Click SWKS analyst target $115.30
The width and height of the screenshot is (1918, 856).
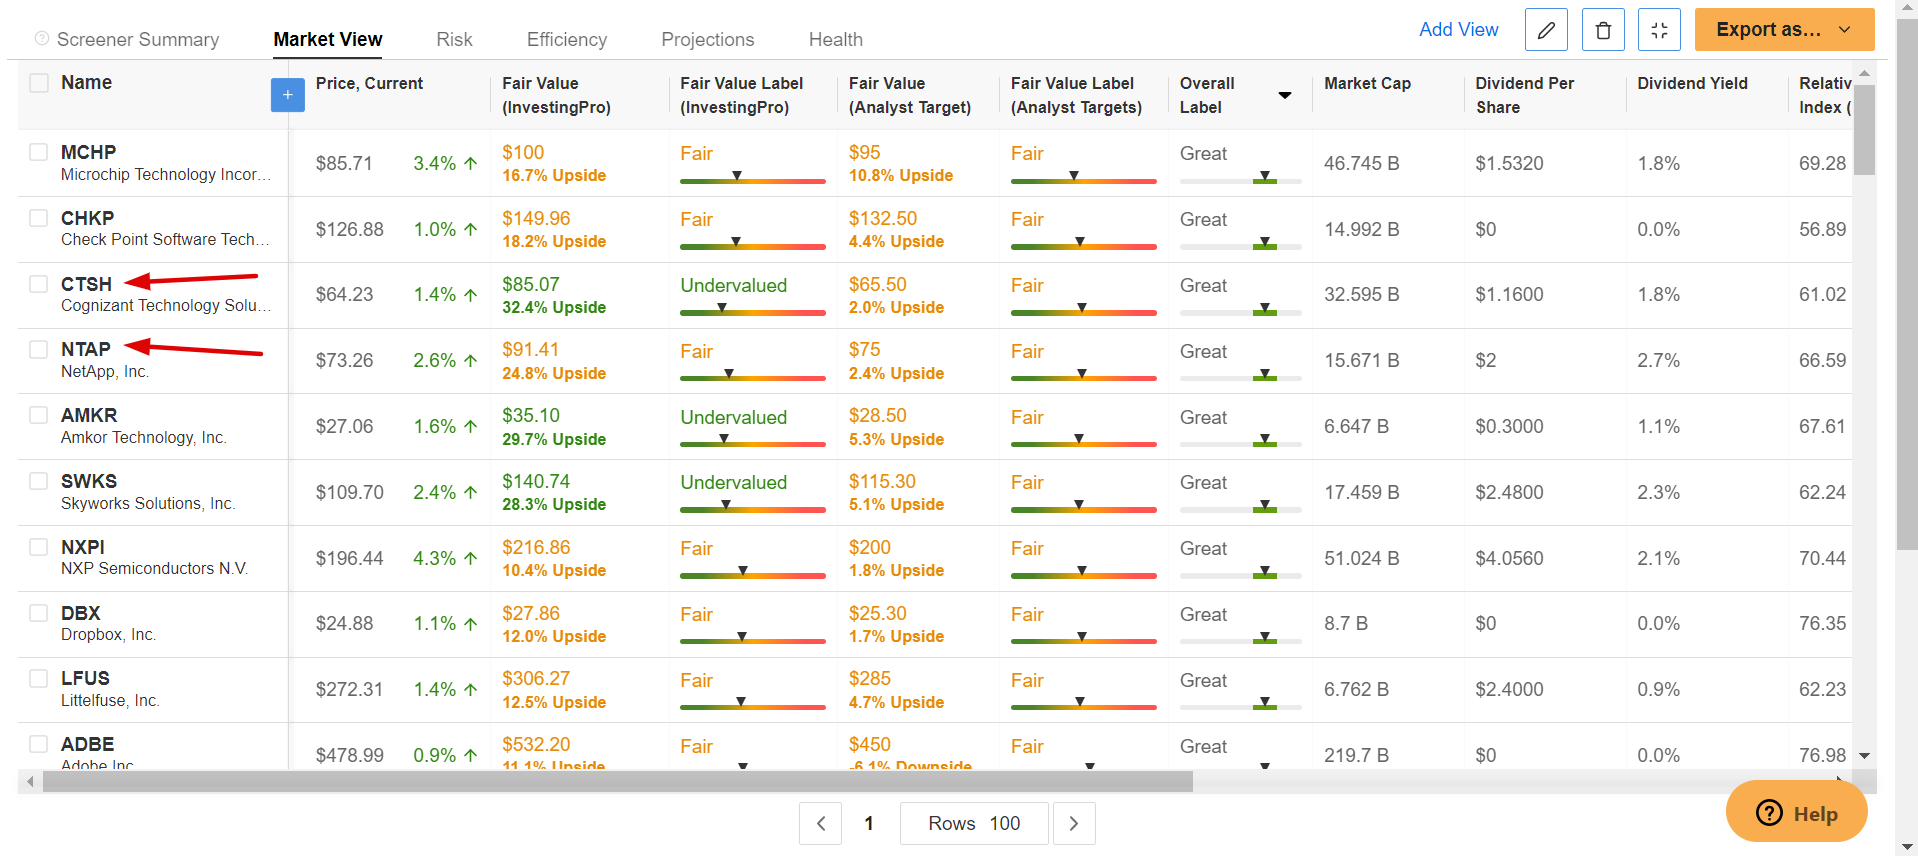coord(882,481)
